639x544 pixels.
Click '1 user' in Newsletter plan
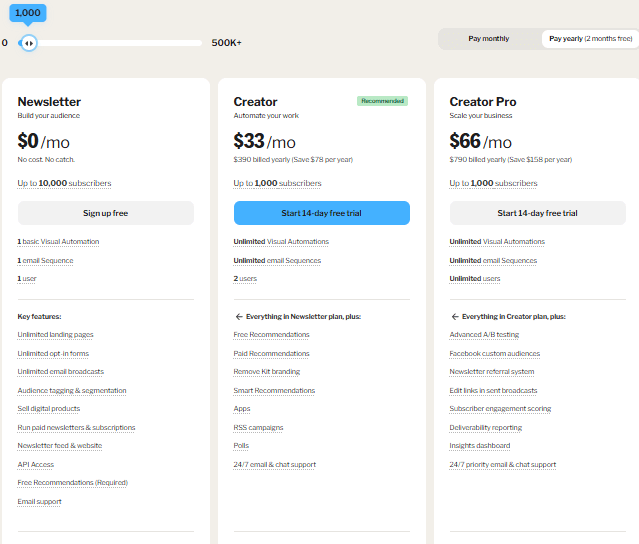click(x=27, y=279)
